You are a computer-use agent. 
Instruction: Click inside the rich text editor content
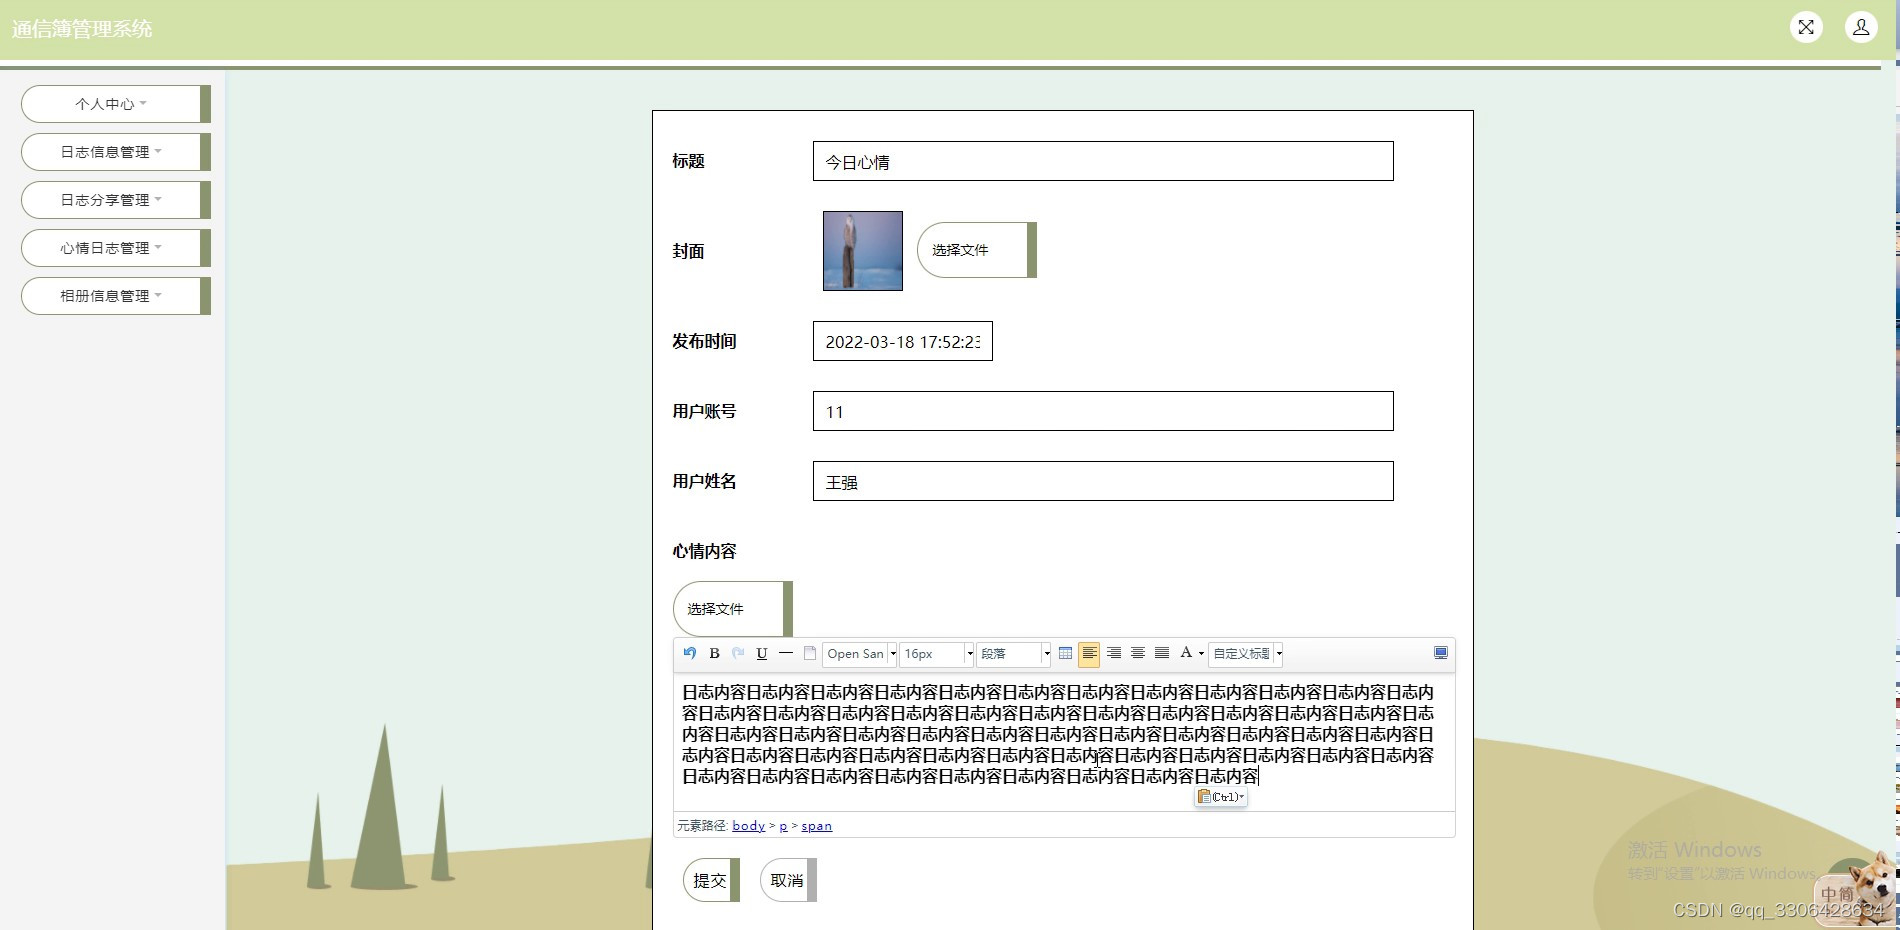pos(1064,740)
